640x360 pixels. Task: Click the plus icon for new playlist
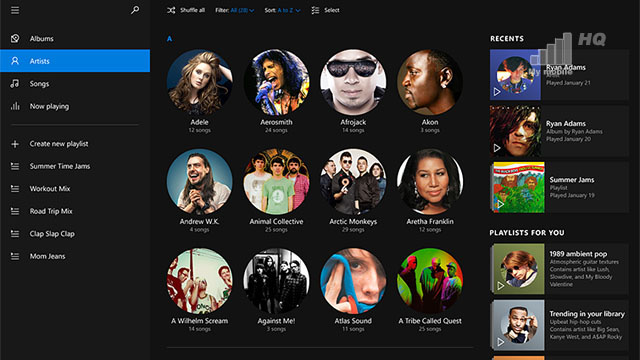[x=15, y=144]
